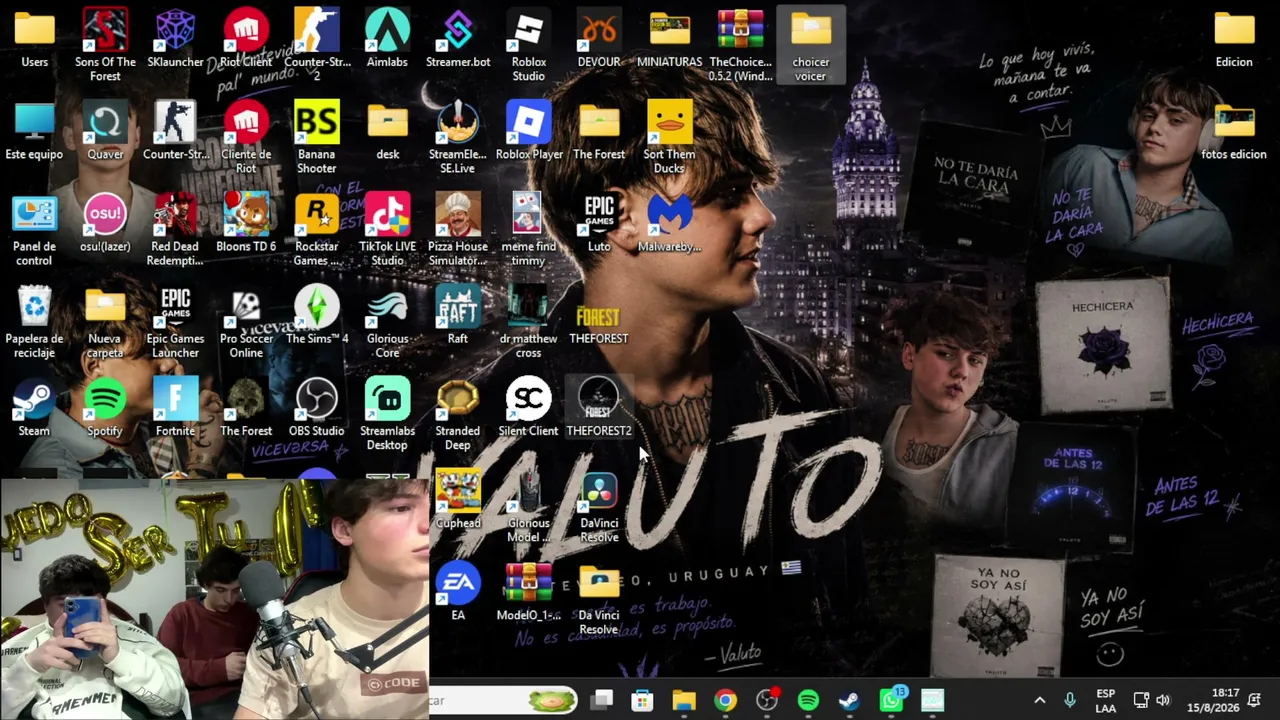Open TikTok LIVE Studio

tap(387, 229)
